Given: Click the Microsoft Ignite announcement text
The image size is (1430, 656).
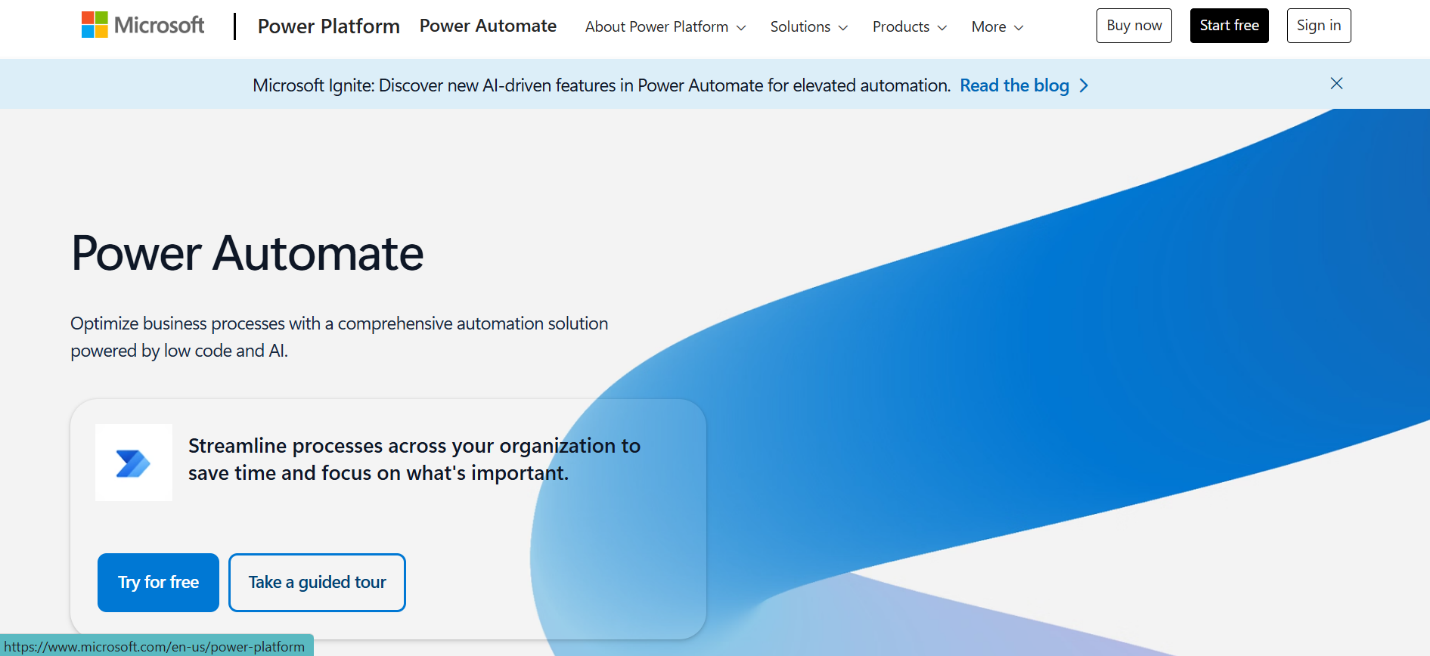Looking at the screenshot, I should pyautogui.click(x=601, y=85).
